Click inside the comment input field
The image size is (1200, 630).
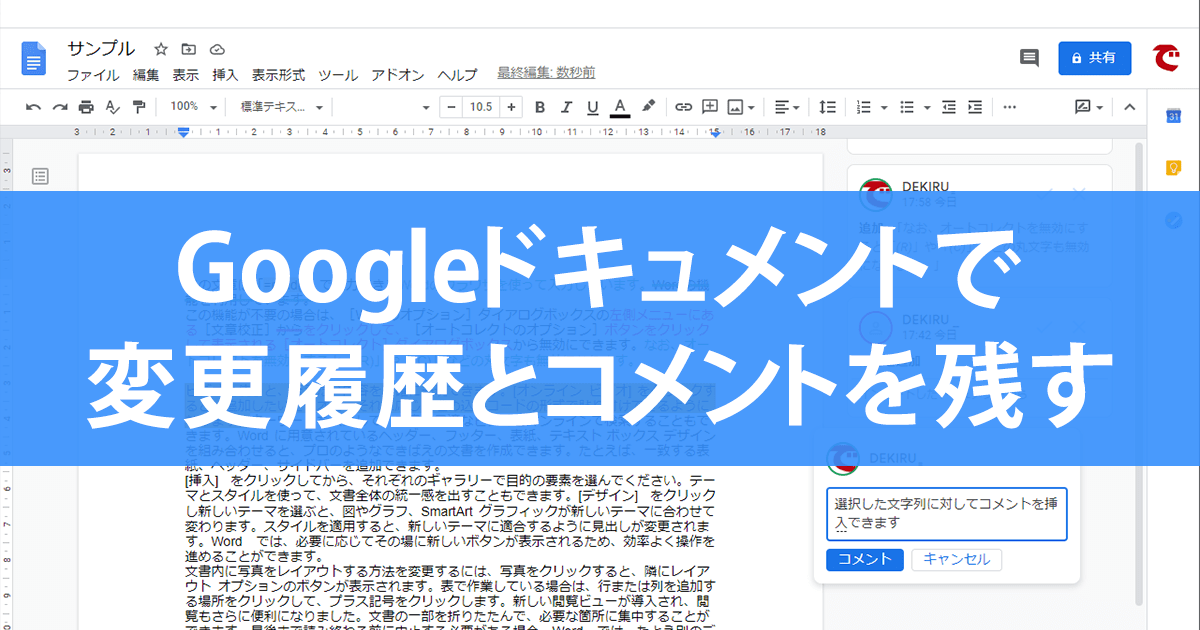(946, 513)
